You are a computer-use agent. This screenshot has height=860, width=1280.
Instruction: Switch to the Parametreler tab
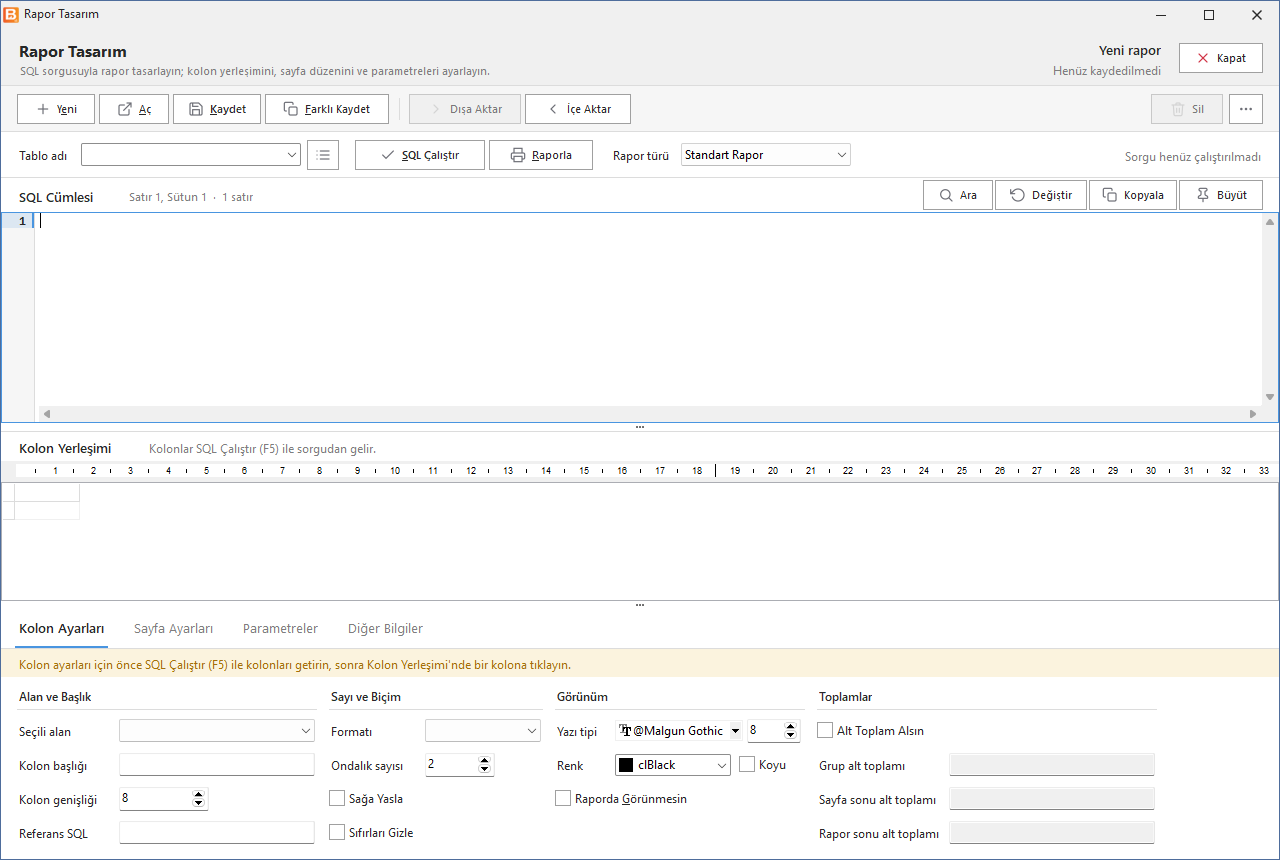pyautogui.click(x=280, y=629)
